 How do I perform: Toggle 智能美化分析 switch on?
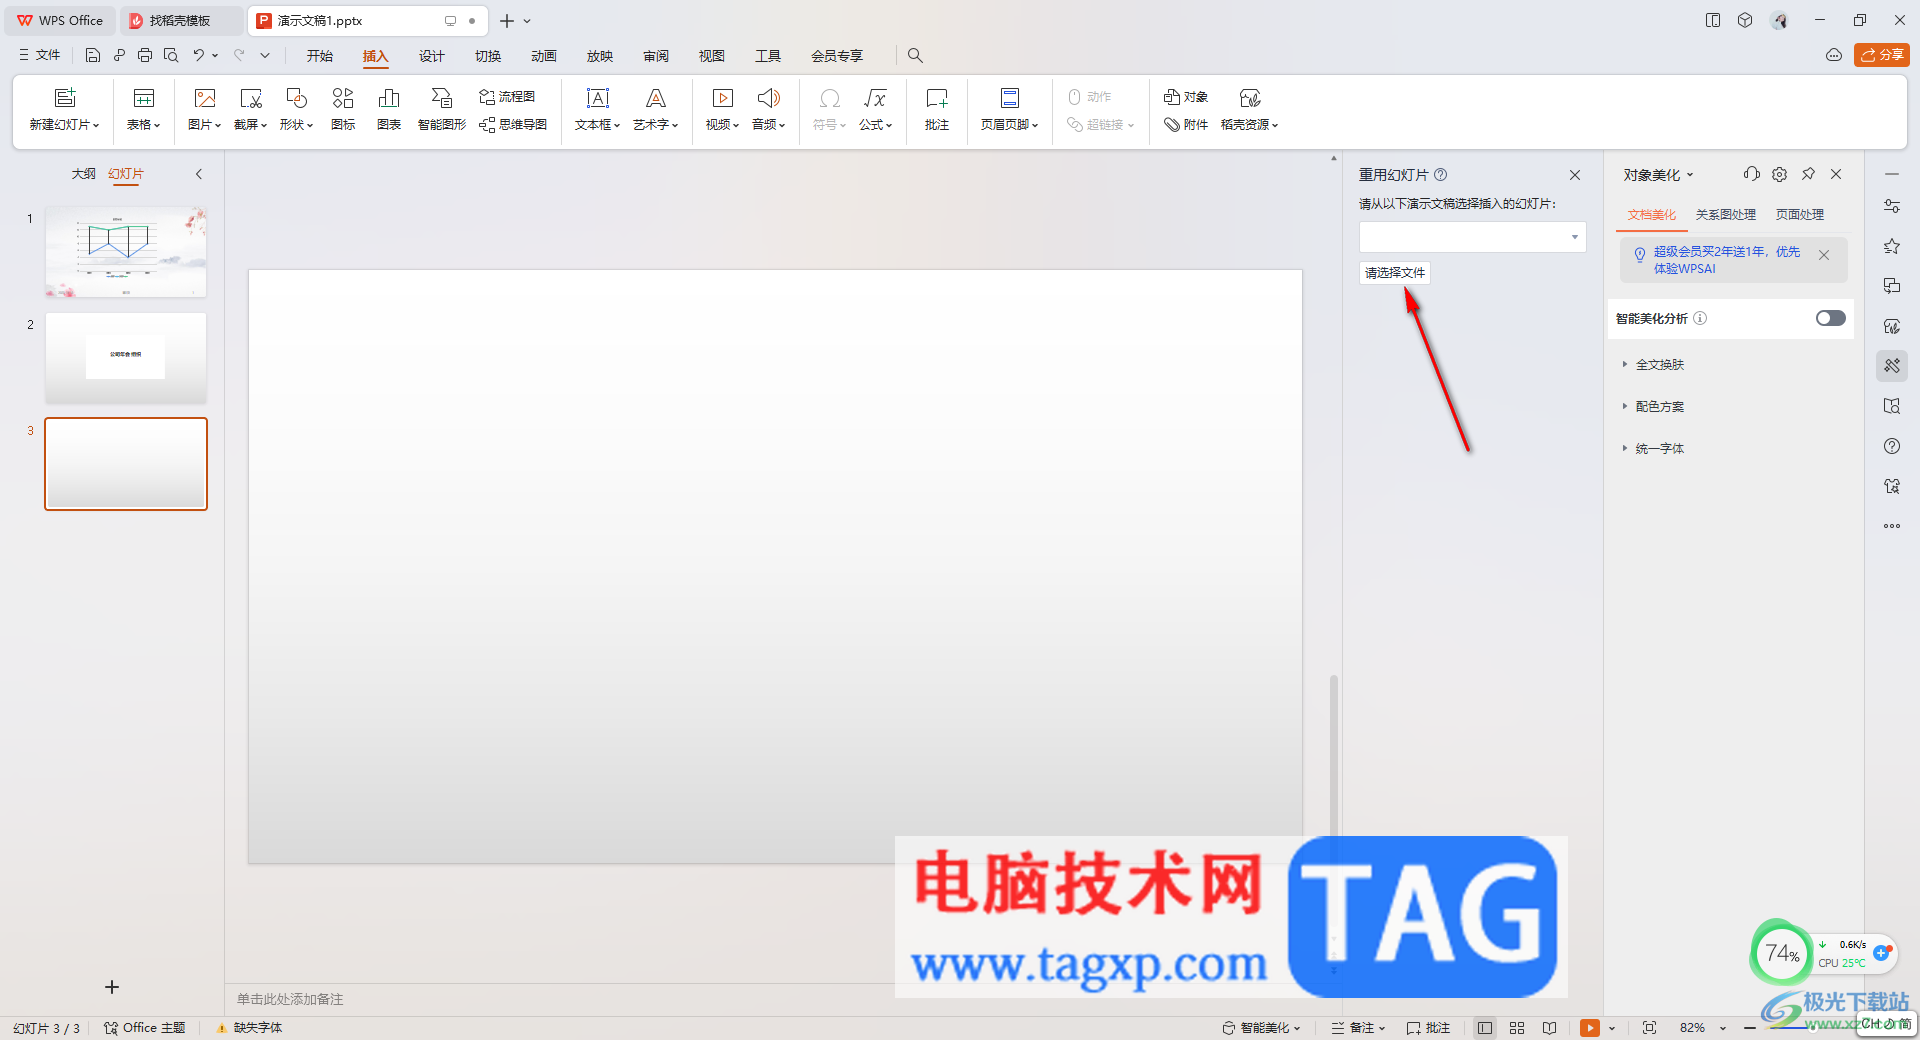tap(1831, 318)
